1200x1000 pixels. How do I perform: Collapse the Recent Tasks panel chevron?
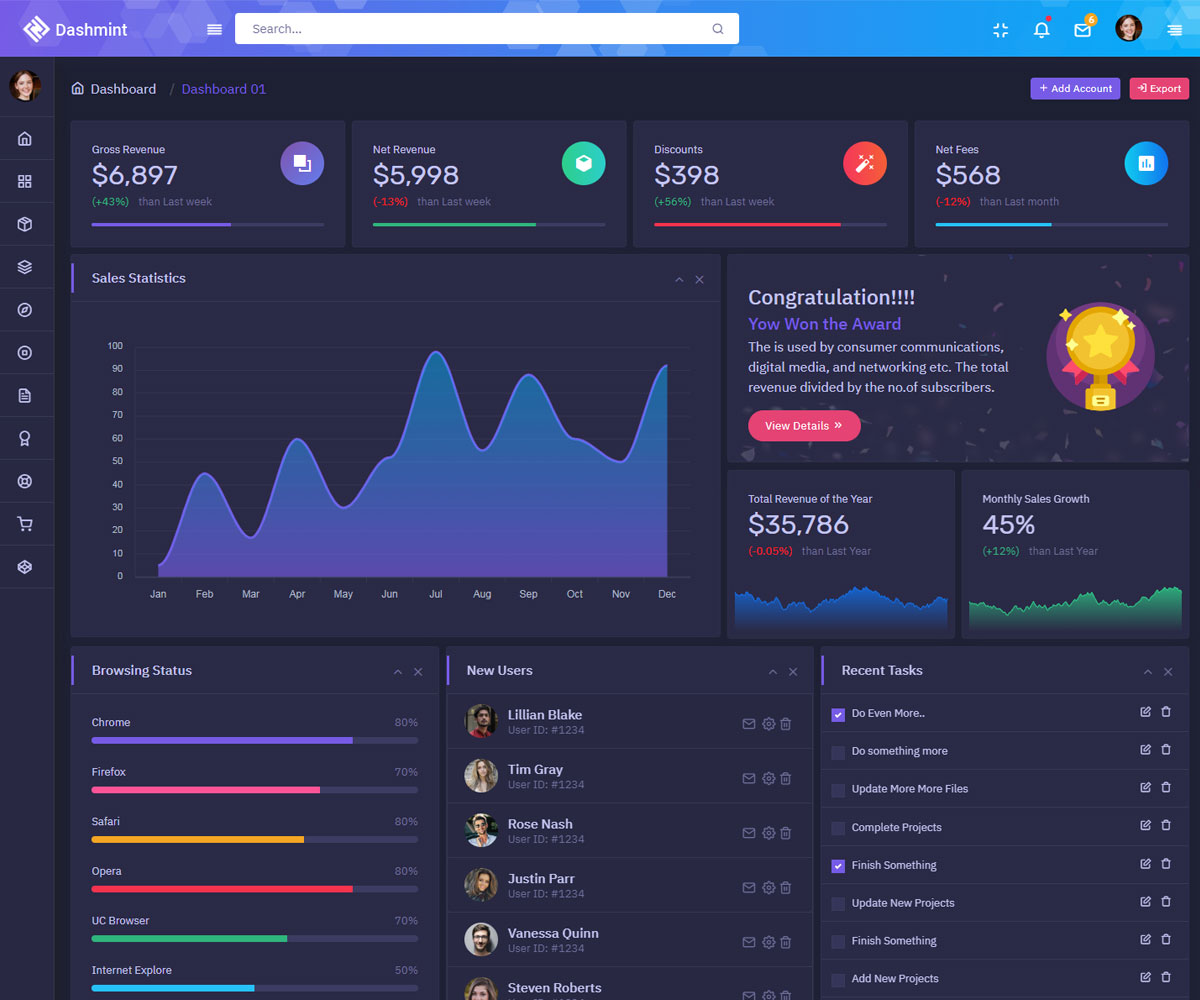click(x=1148, y=672)
